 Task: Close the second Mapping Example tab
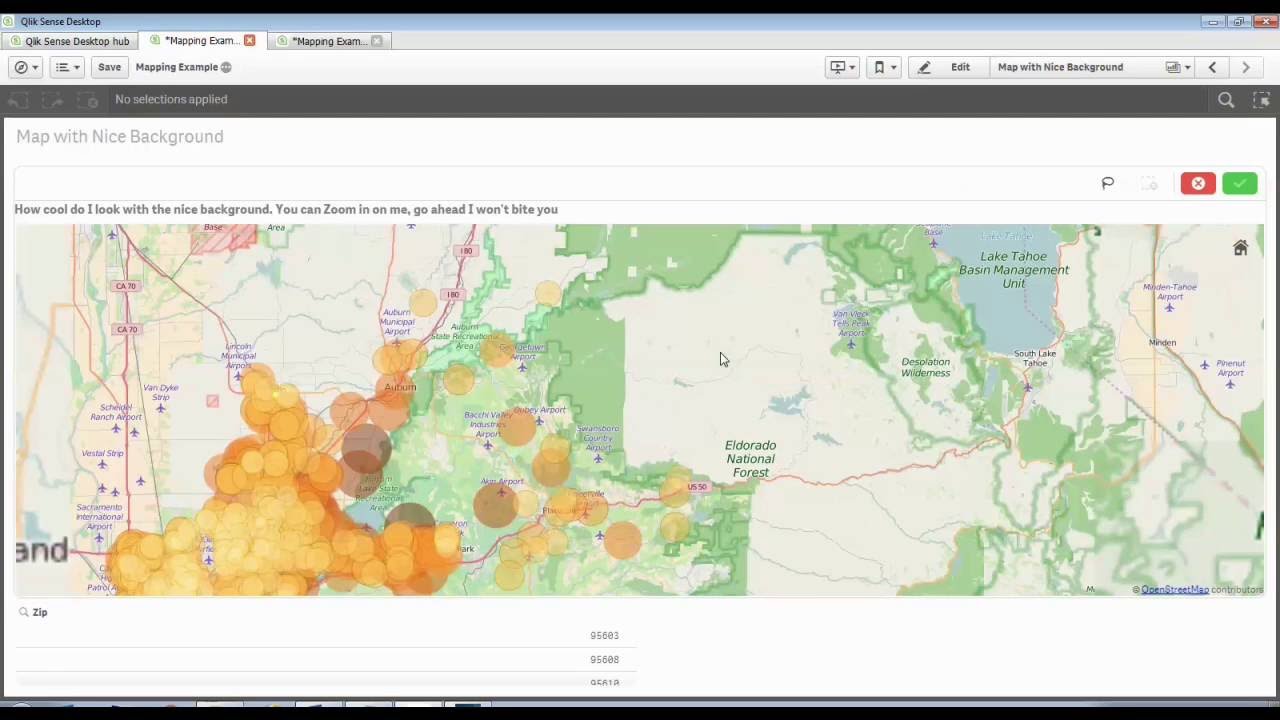[376, 41]
